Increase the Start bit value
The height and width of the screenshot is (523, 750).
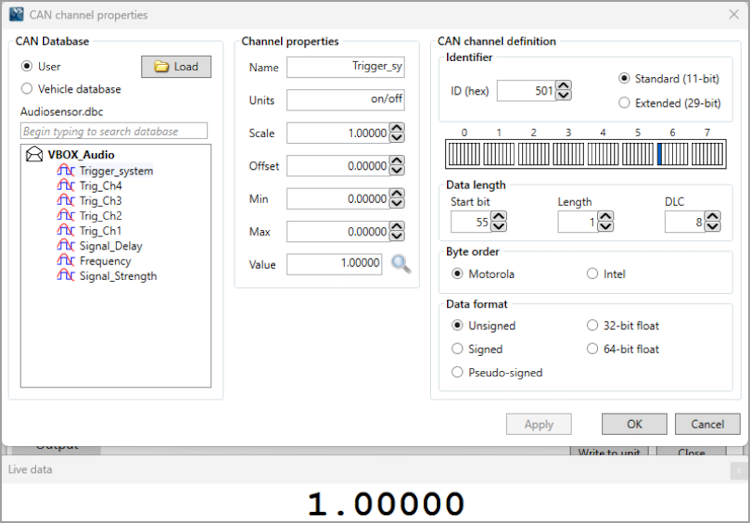point(498,217)
